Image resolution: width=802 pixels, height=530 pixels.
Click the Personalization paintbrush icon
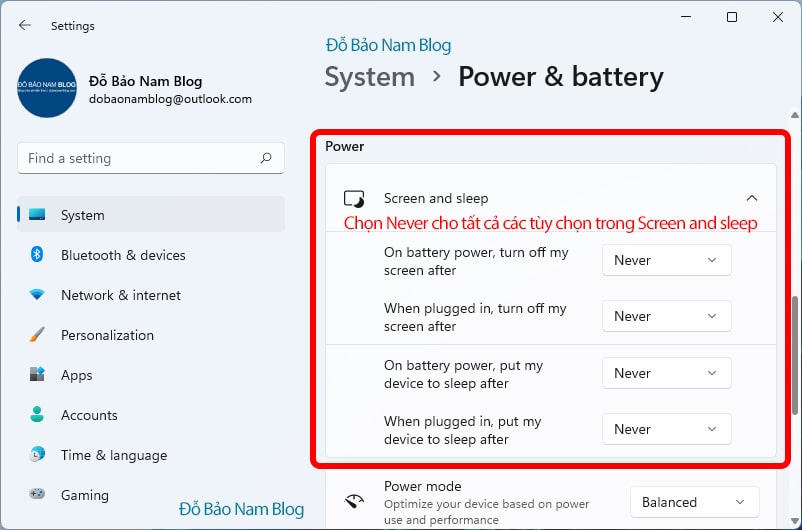(37, 335)
